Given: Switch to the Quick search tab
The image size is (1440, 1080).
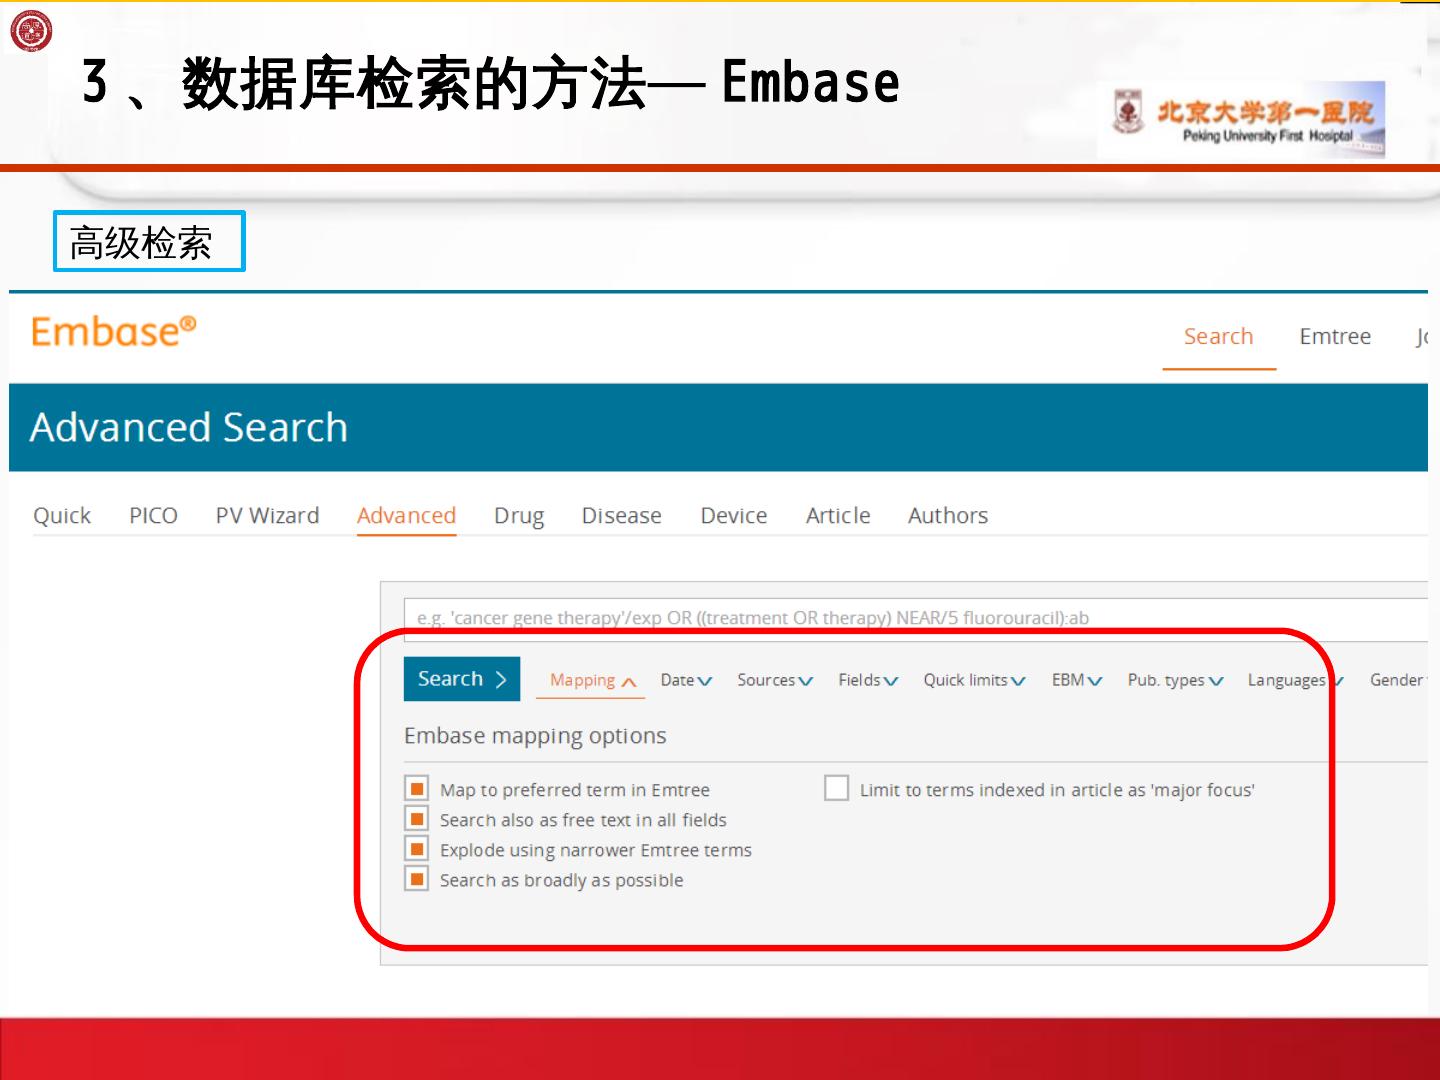Looking at the screenshot, I should click(x=62, y=515).
